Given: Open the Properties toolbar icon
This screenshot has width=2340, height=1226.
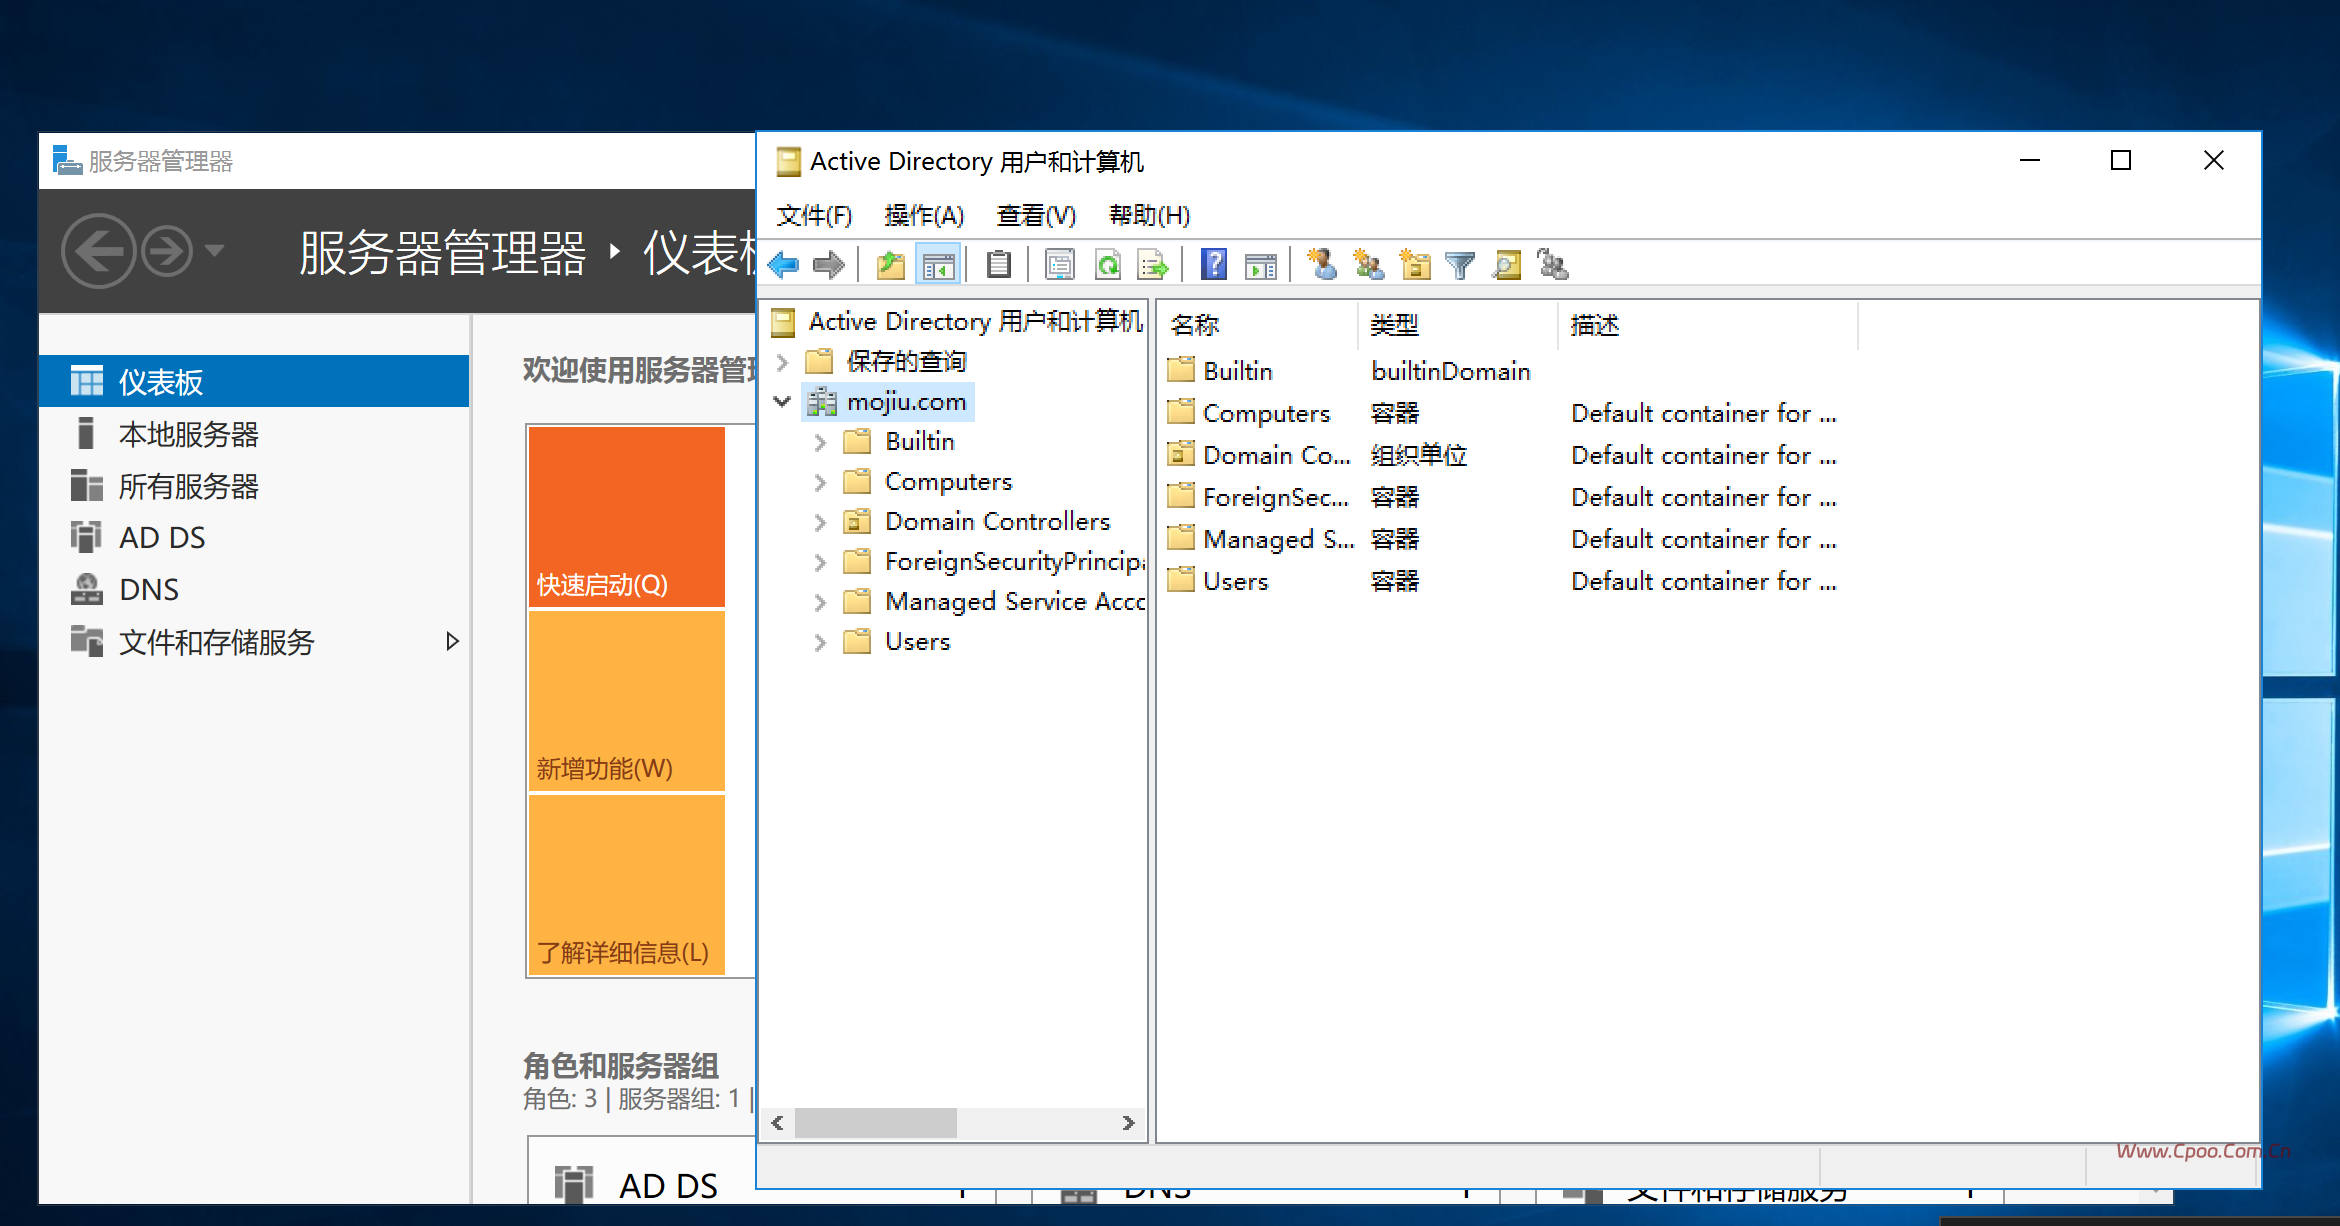Looking at the screenshot, I should [1059, 265].
